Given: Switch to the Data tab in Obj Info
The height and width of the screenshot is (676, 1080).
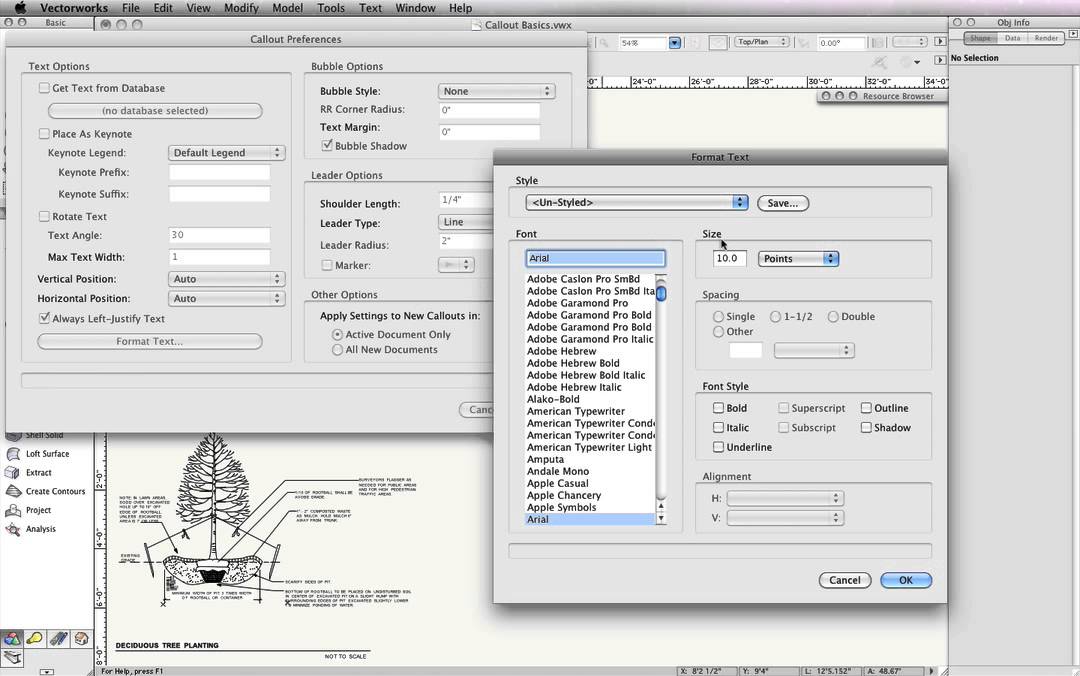Looking at the screenshot, I should 1012,38.
